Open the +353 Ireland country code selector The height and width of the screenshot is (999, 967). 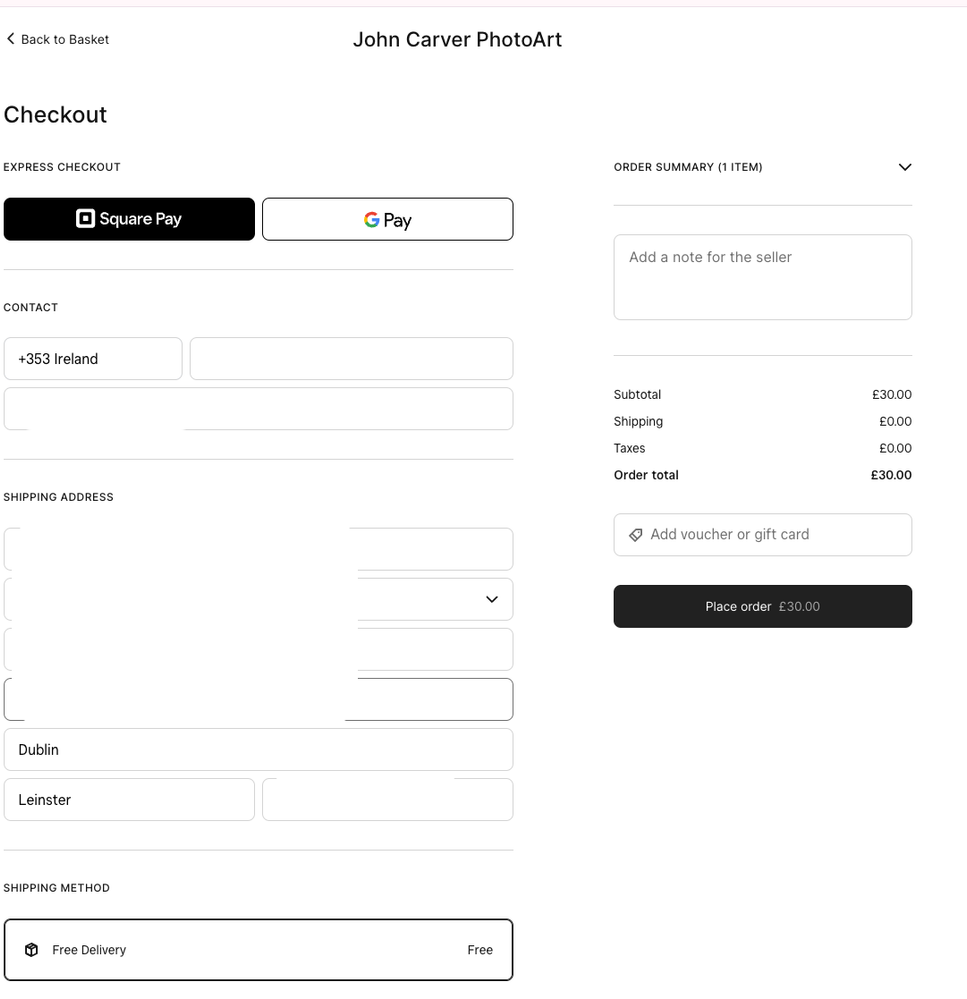[x=93, y=359]
